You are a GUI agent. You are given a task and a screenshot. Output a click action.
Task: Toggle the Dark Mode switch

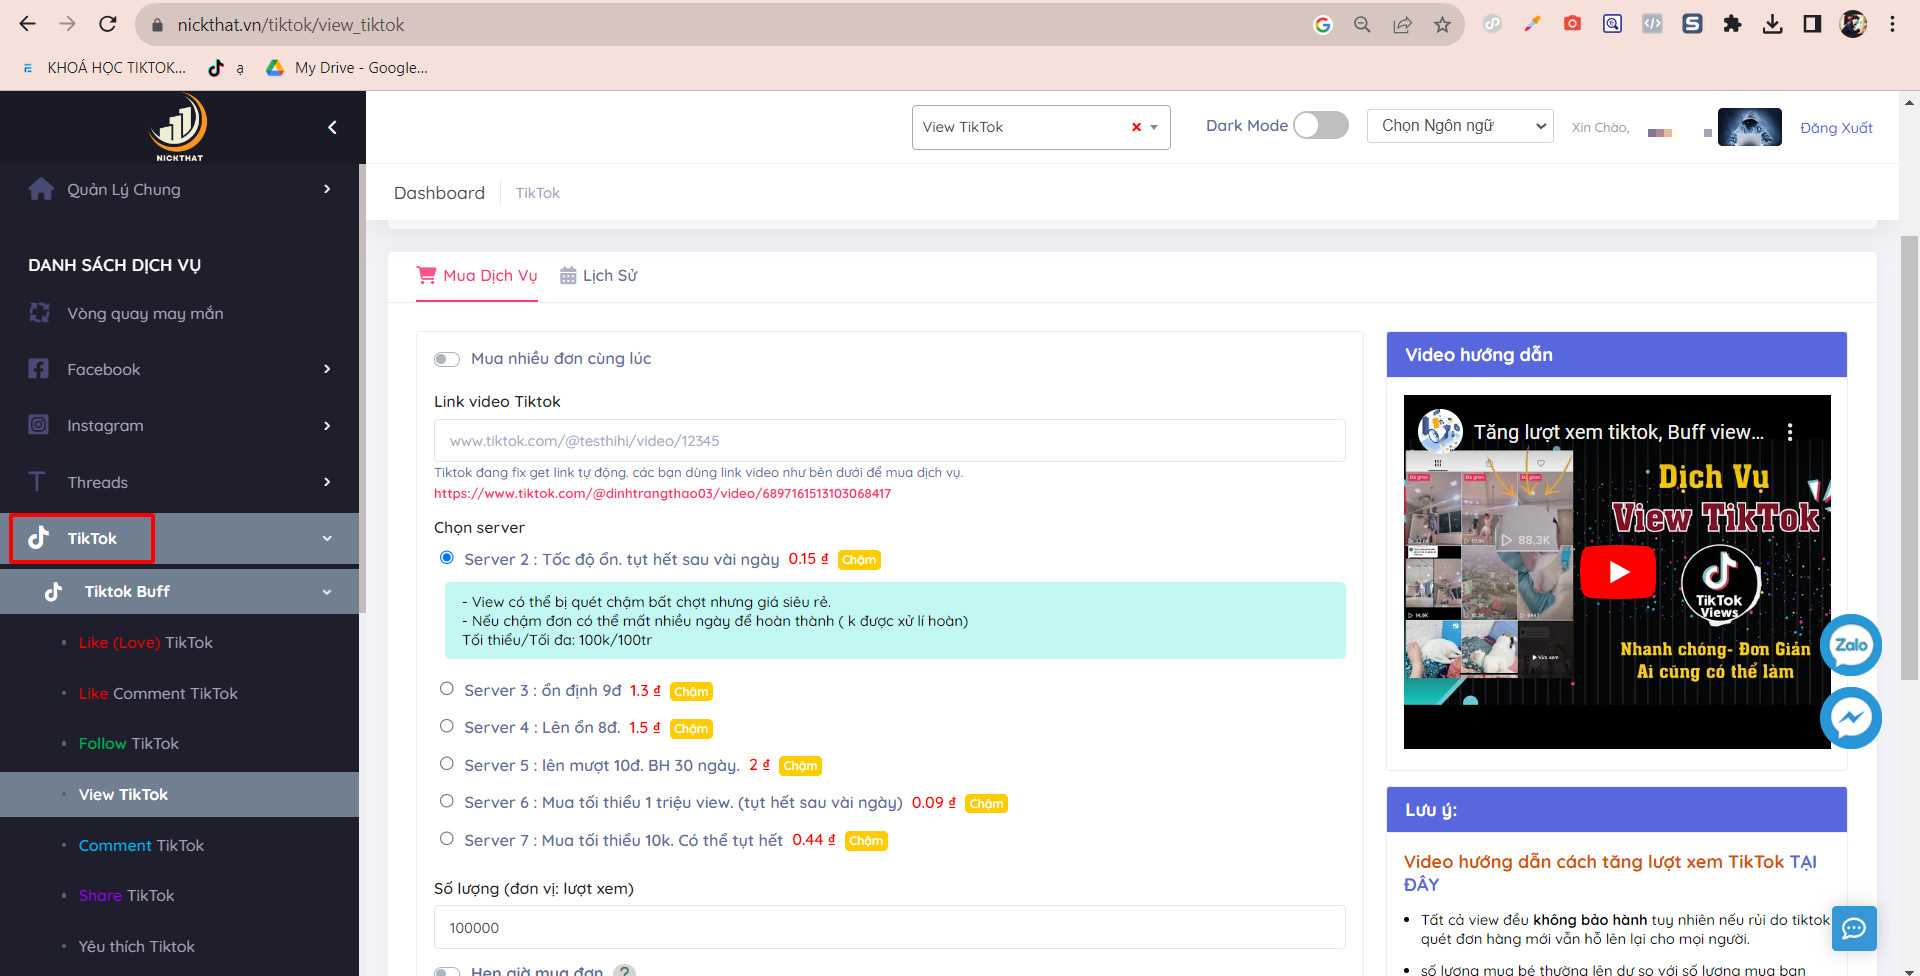(x=1321, y=125)
